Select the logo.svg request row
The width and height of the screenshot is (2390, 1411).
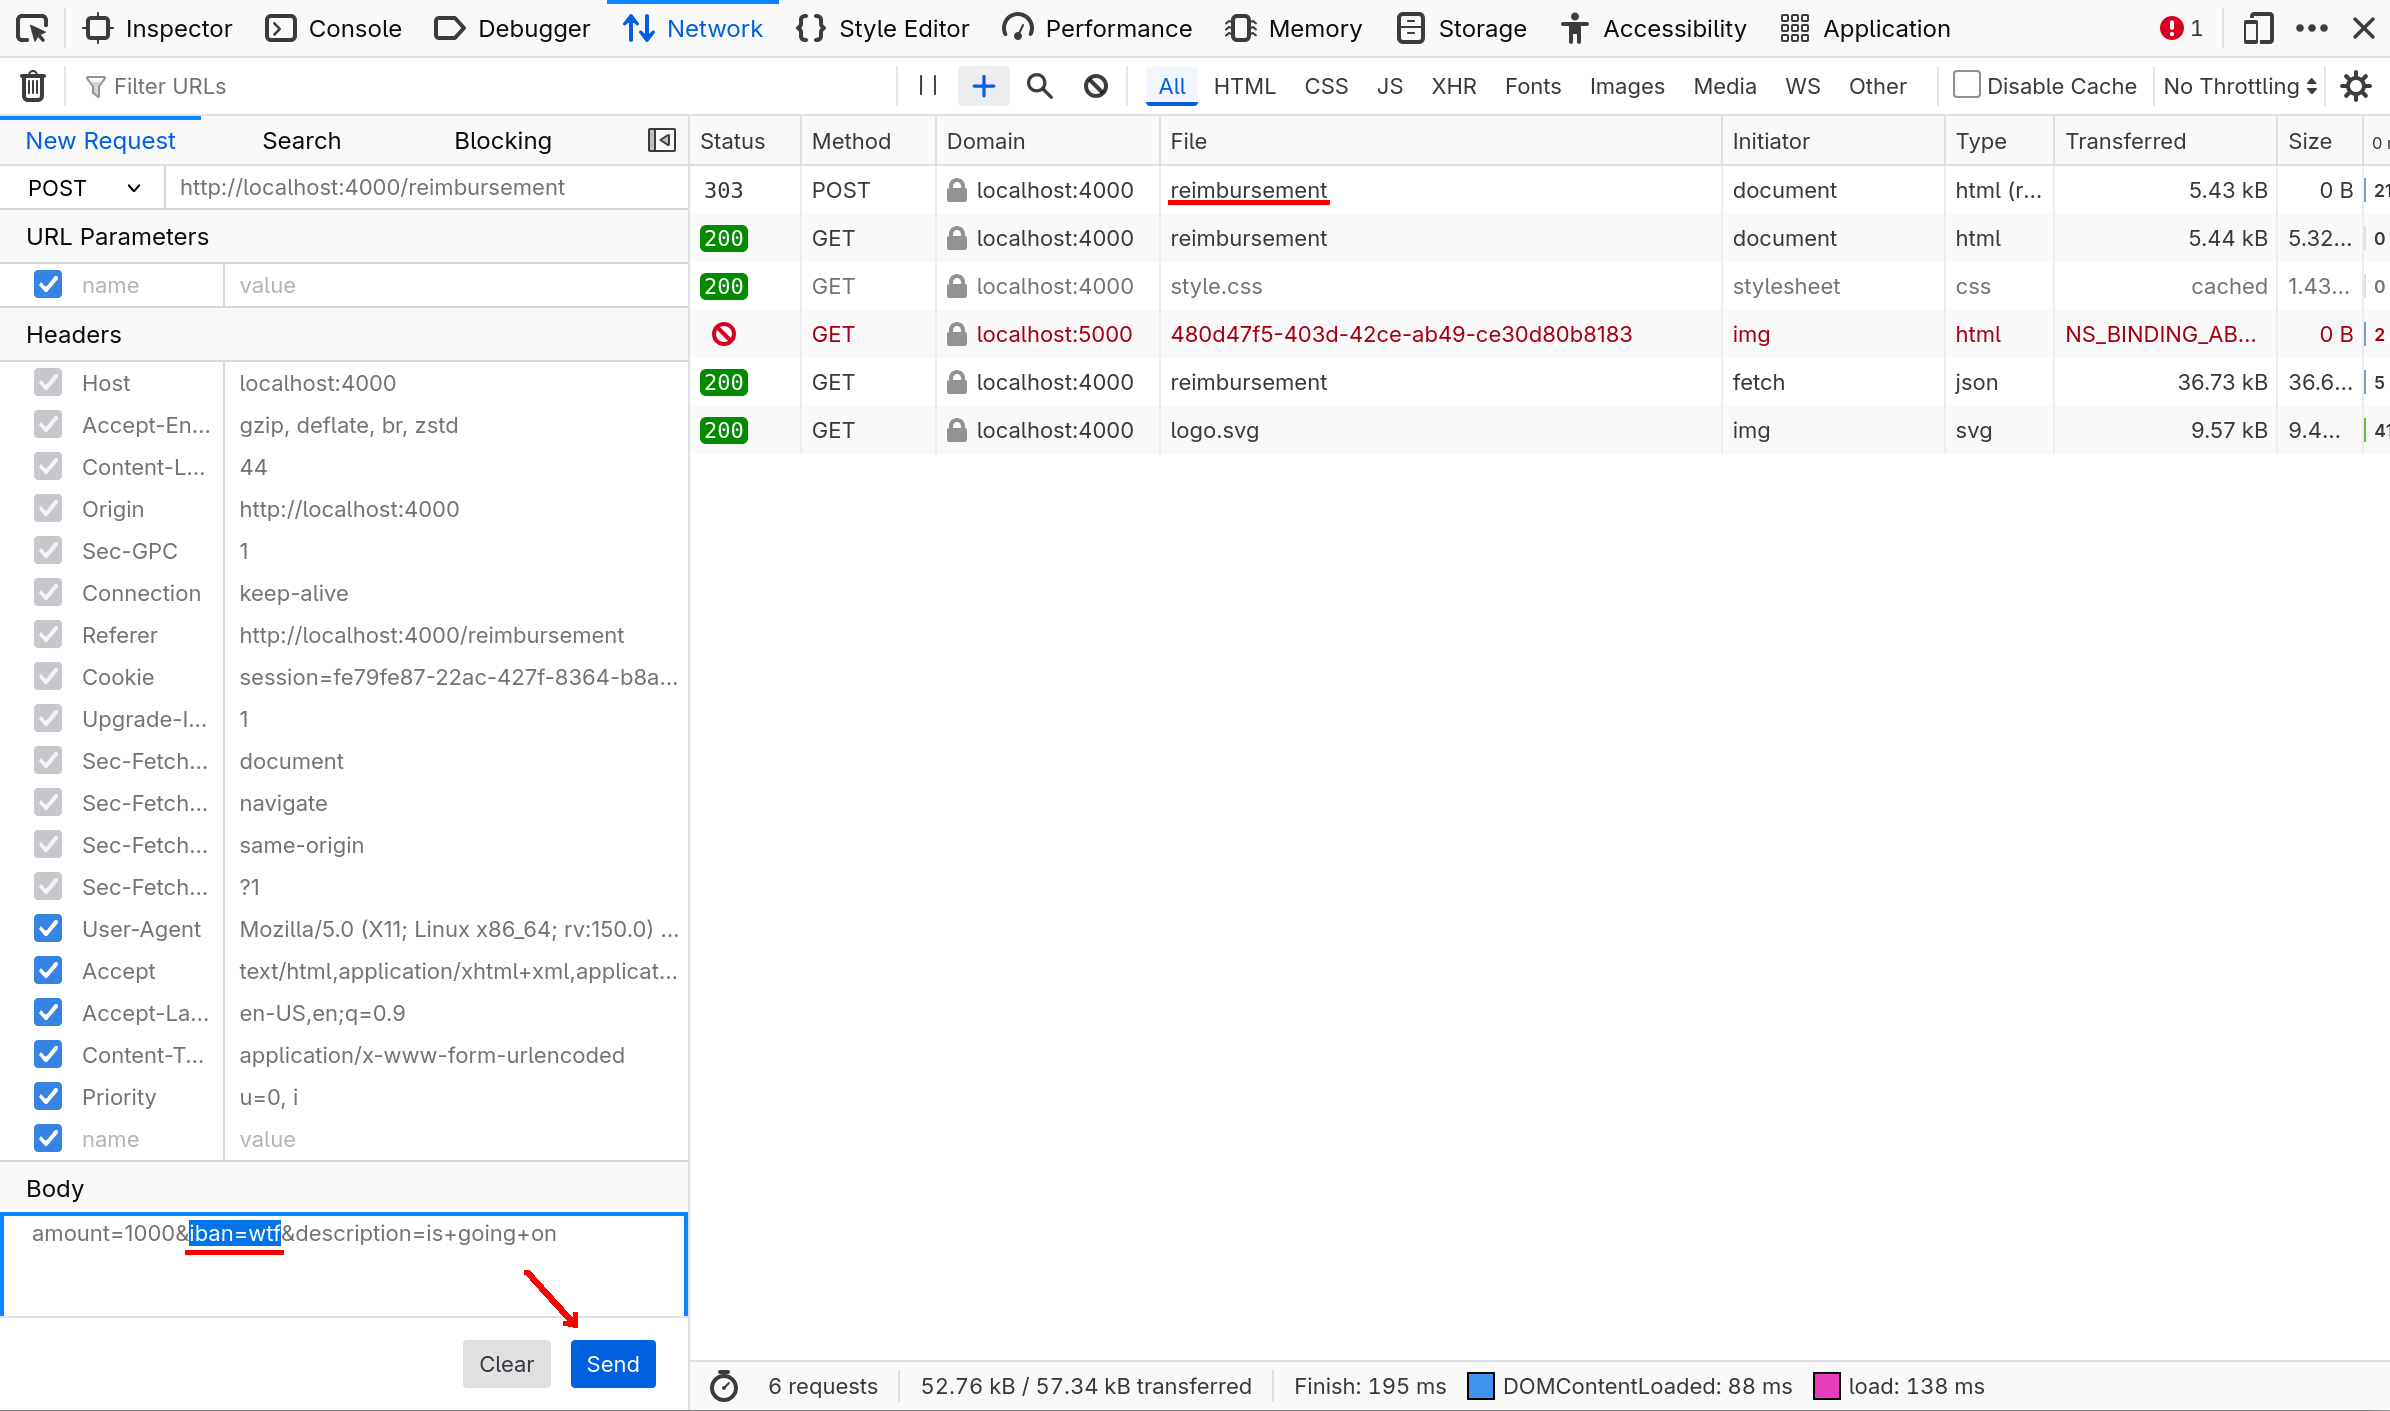click(1540, 430)
